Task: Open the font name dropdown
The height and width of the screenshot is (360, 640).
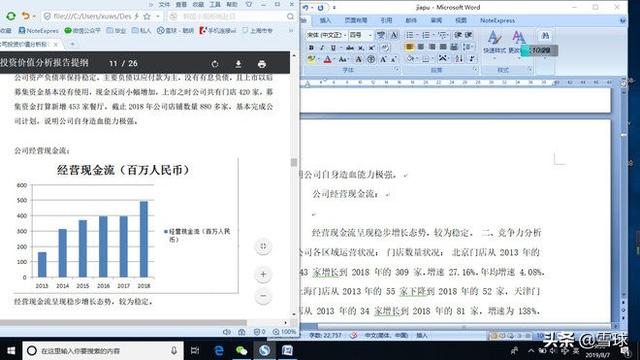Action: click(325, 35)
